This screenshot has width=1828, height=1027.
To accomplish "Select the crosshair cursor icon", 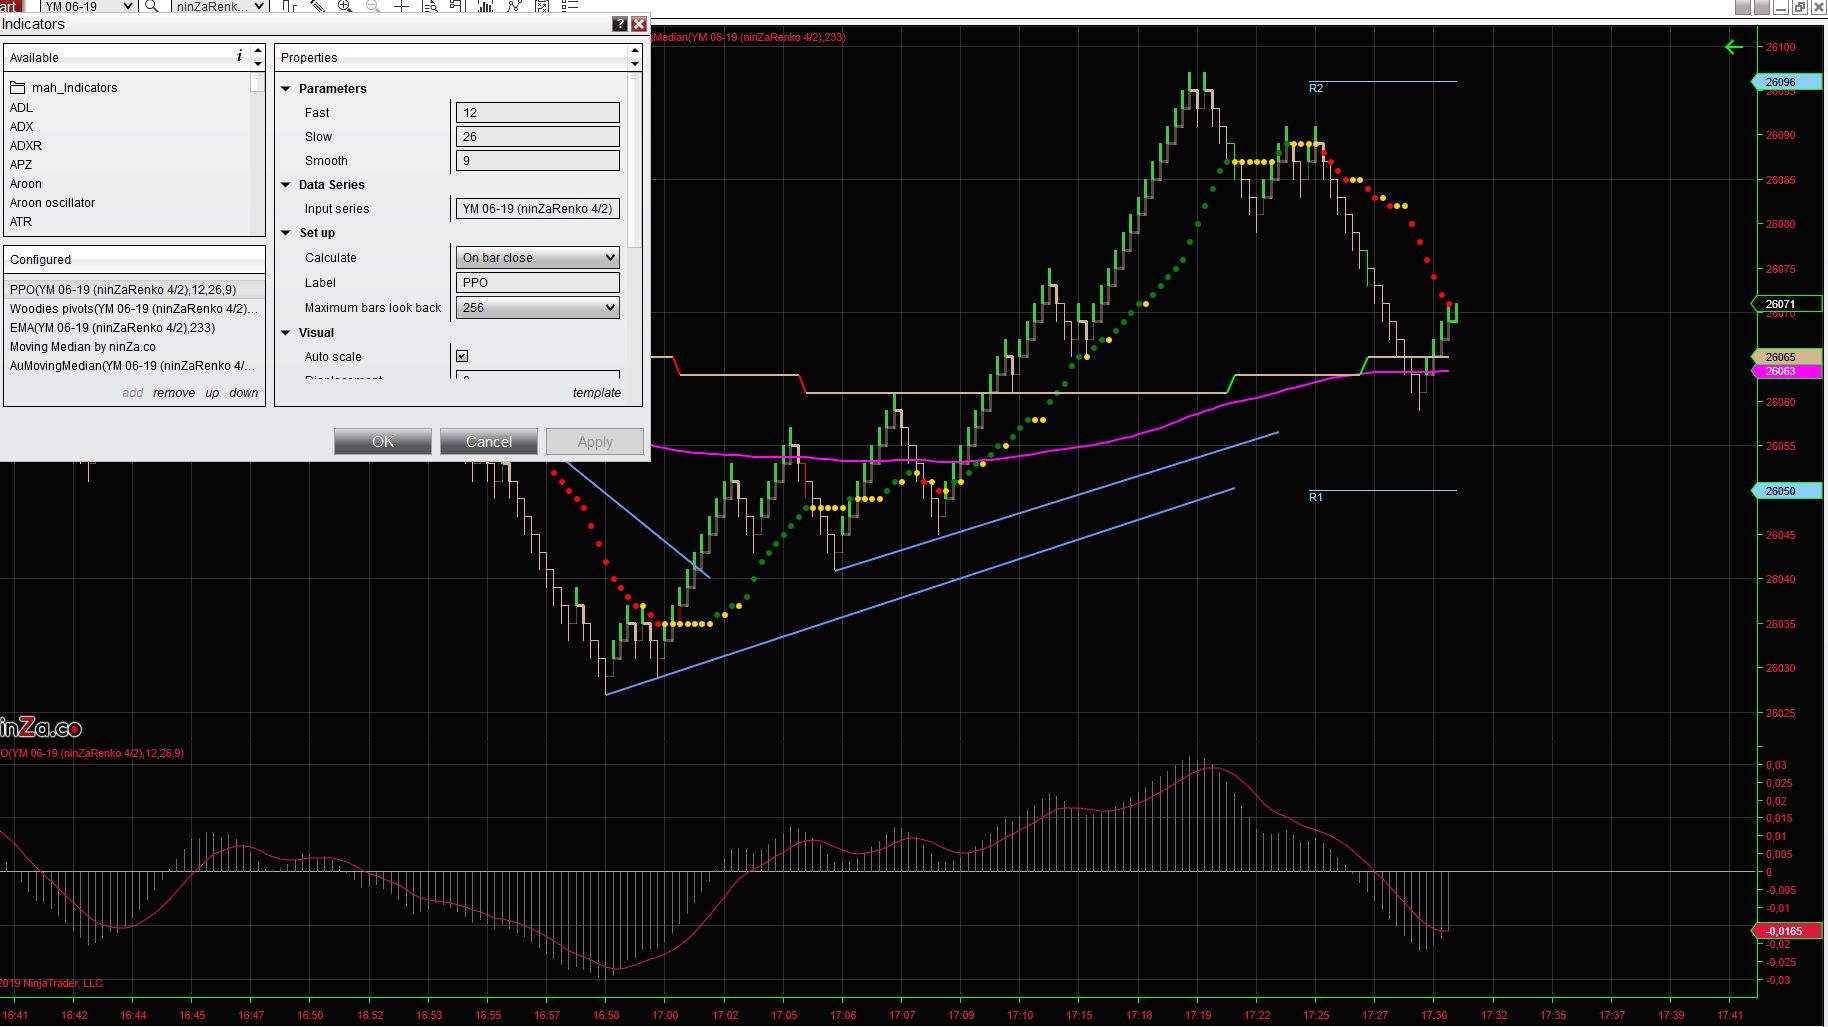I will 401,6.
